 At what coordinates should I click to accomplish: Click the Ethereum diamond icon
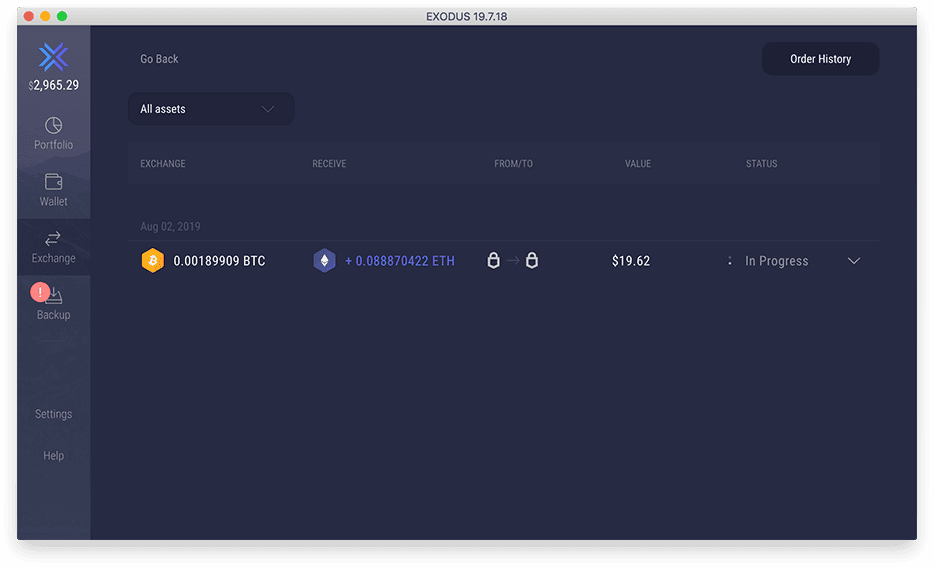[x=325, y=261]
